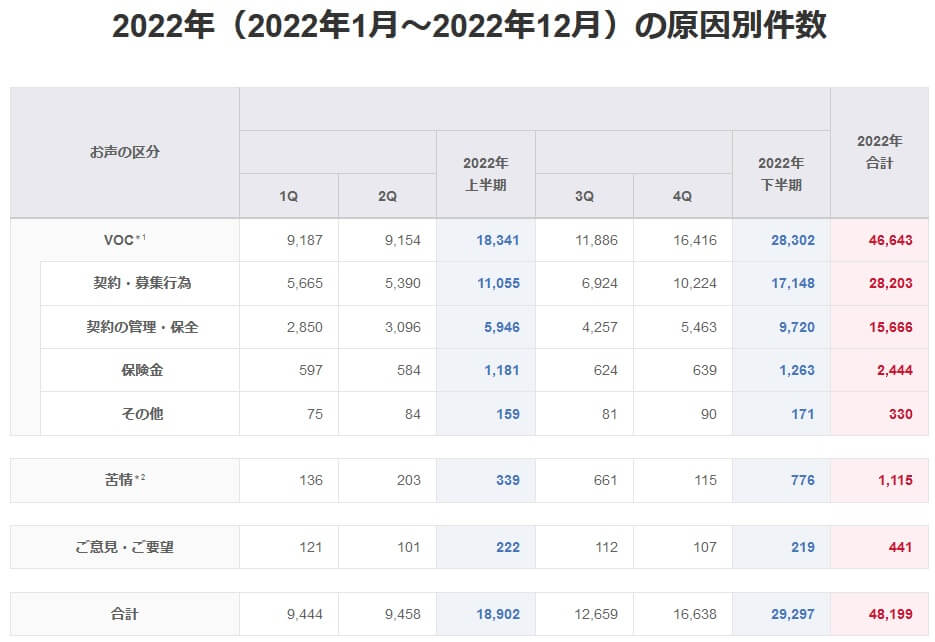Click ご意見・ご要望 yearly total 441
Viewport: 935px width, 642px height.
[x=900, y=547]
